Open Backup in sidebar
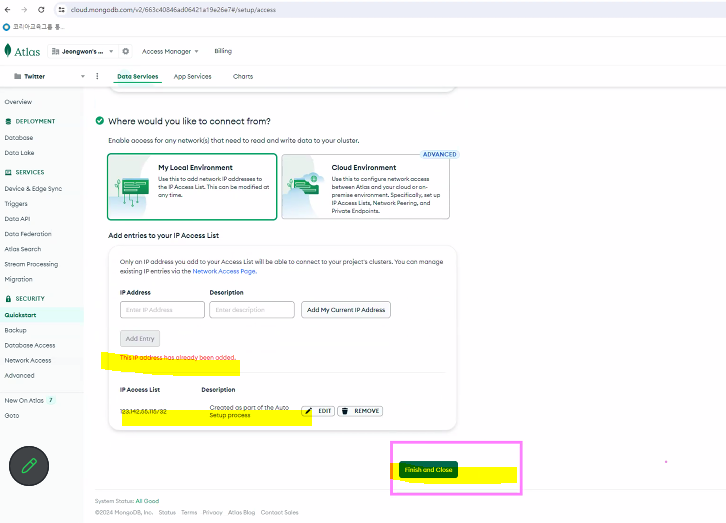 (15, 330)
